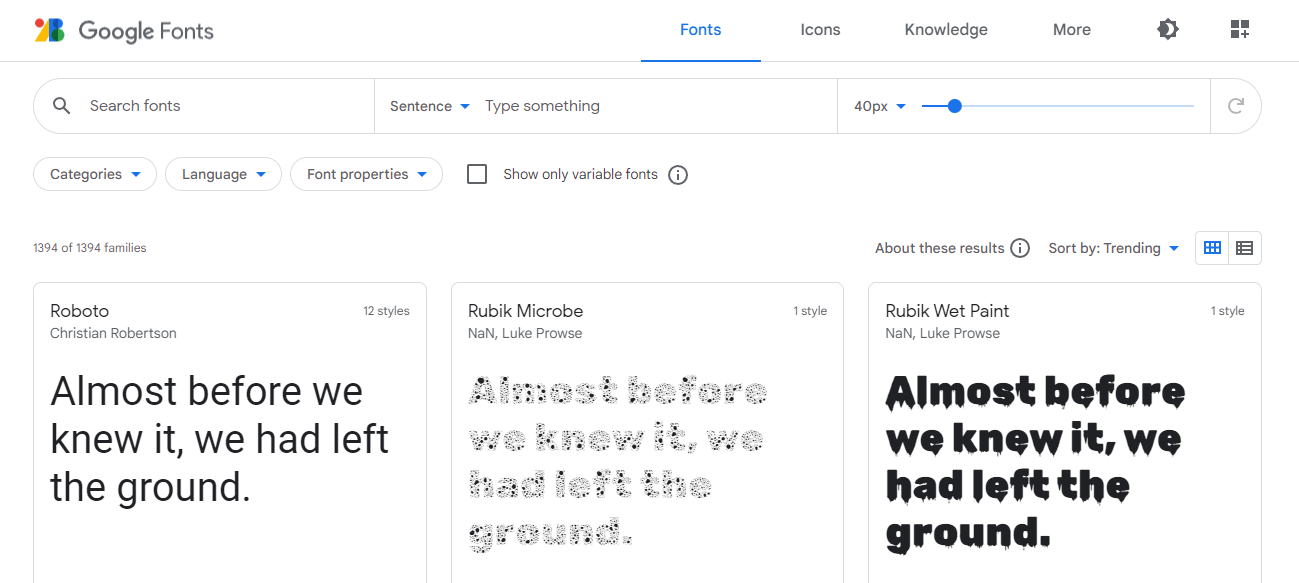Viewport: 1299px width, 583px height.
Task: Switch to grid view layout
Action: pyautogui.click(x=1212, y=248)
